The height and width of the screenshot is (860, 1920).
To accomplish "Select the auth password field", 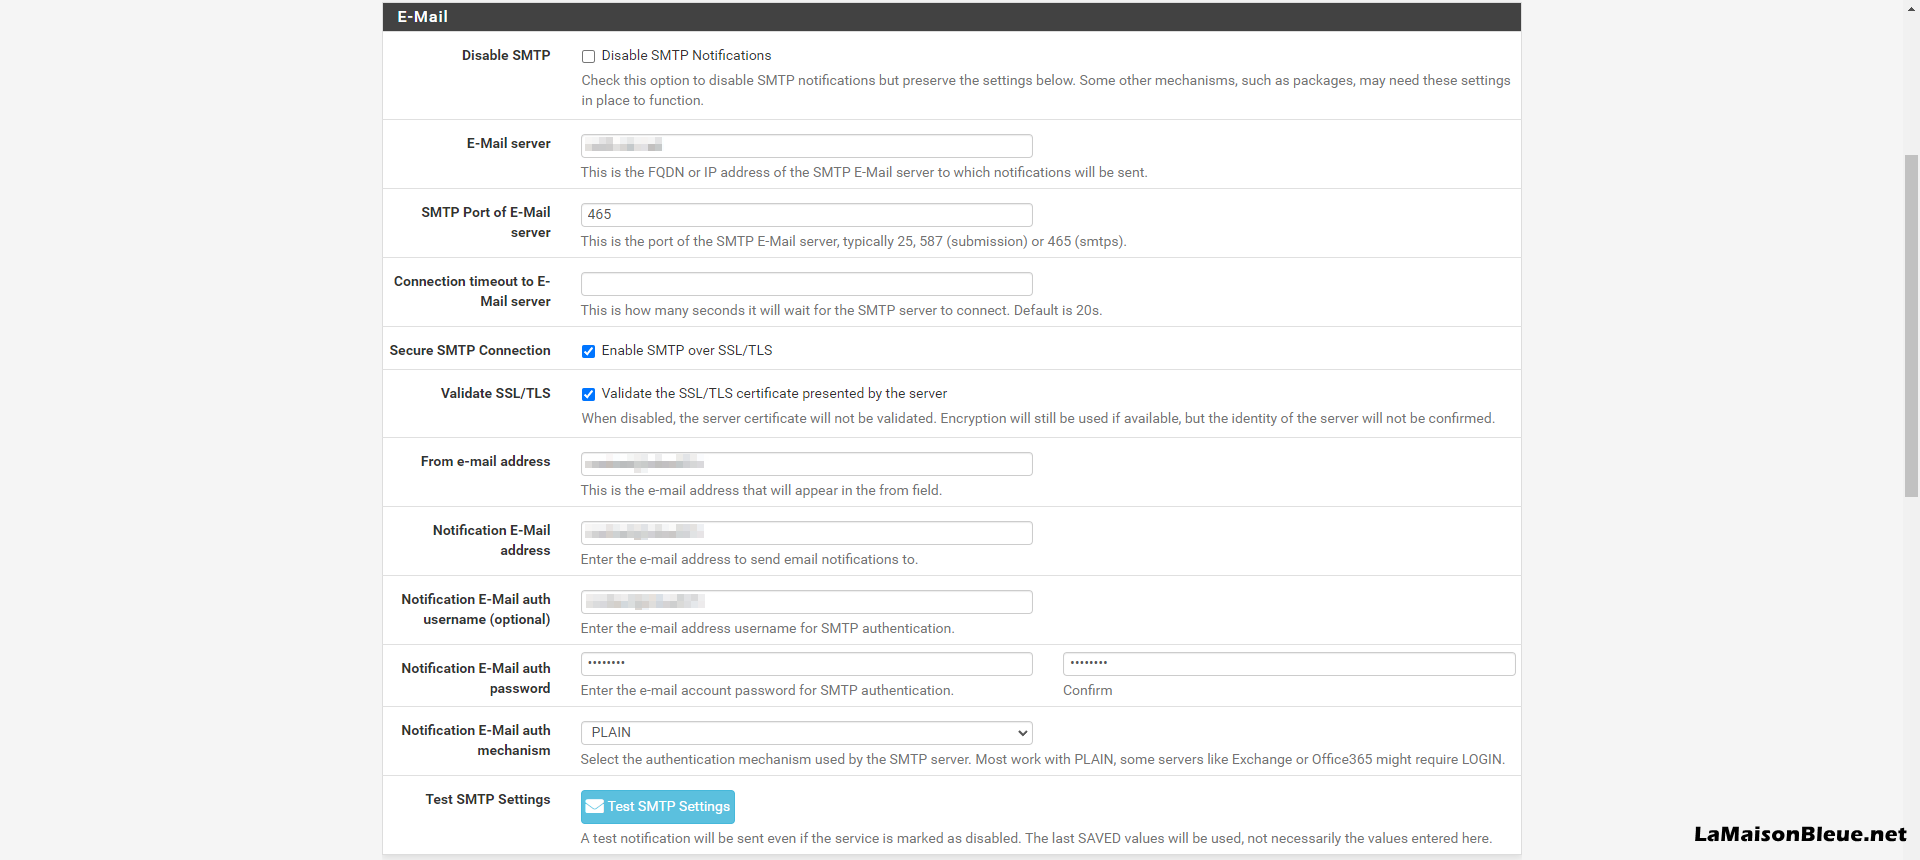I will coord(806,664).
